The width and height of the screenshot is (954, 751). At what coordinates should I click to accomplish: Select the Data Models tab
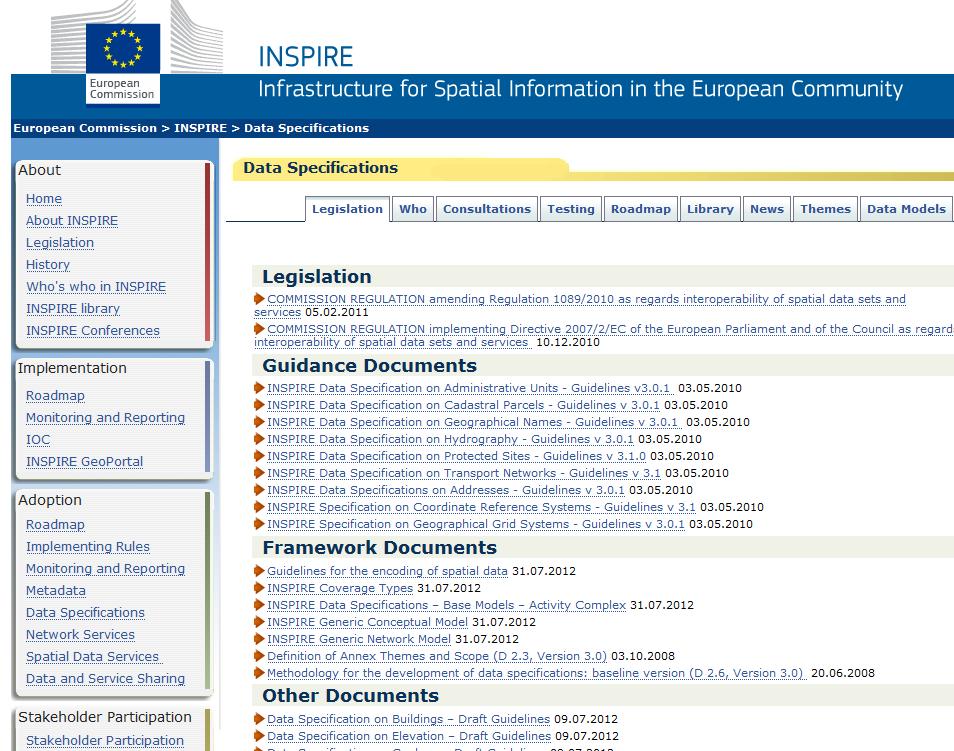[x=906, y=209]
